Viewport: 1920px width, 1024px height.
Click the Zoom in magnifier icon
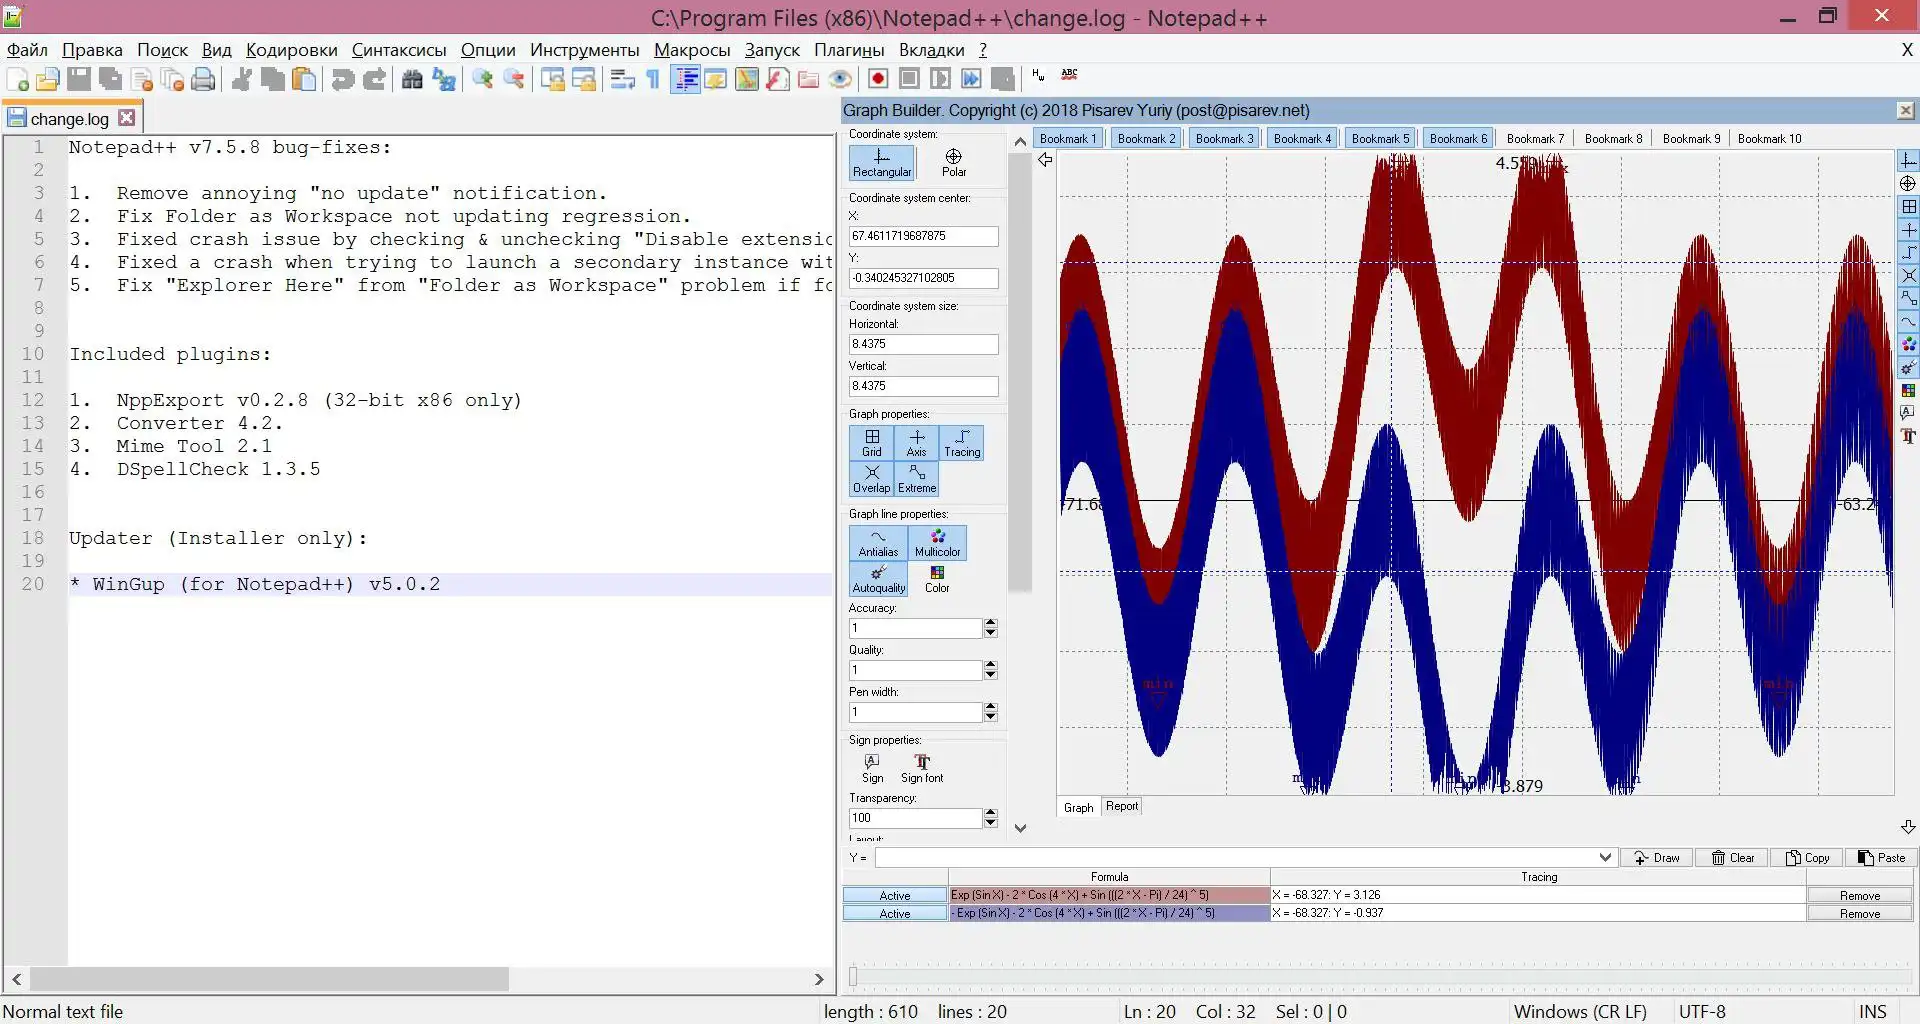pos(482,80)
